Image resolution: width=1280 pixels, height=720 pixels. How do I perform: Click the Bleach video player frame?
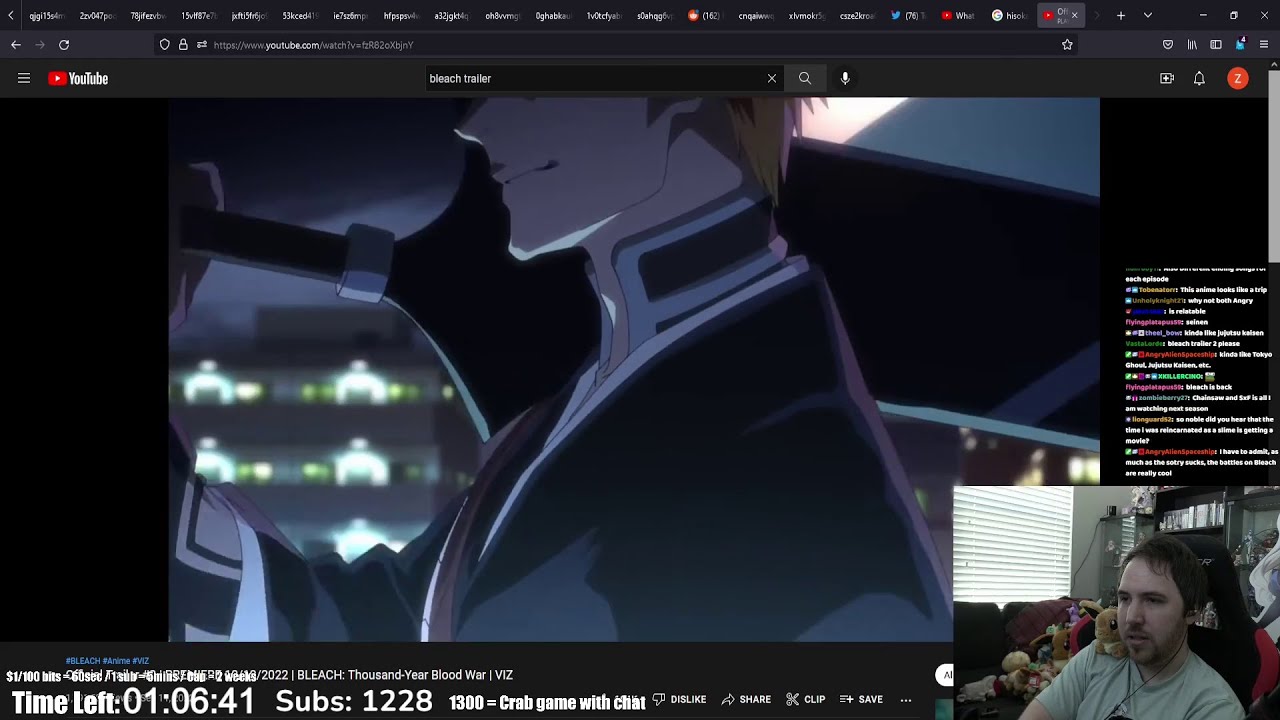(x=634, y=369)
